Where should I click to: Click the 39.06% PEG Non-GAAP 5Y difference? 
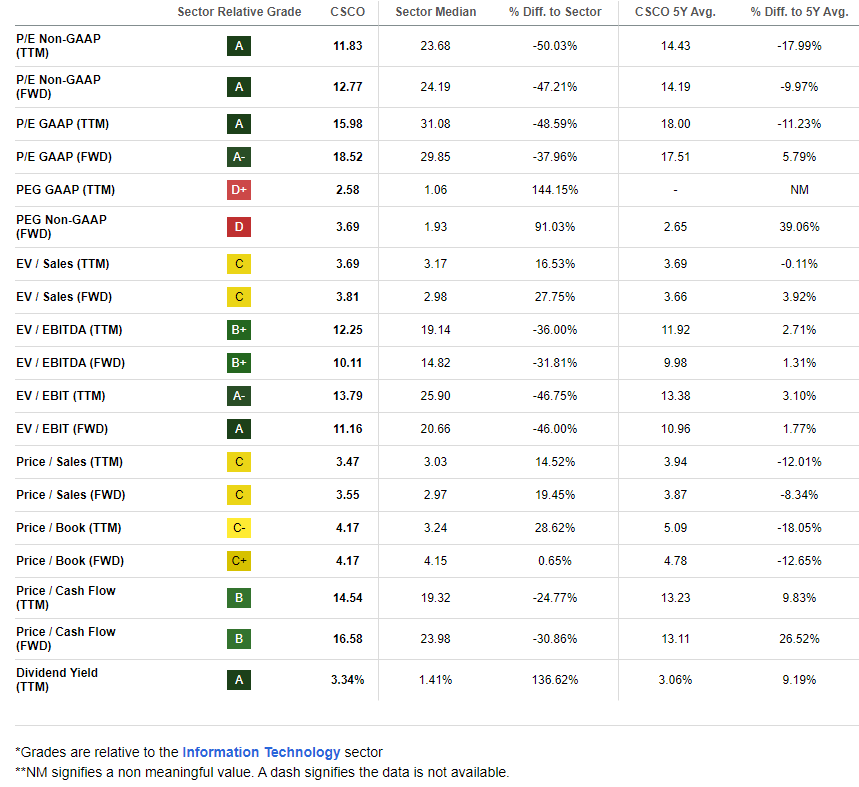tap(799, 227)
